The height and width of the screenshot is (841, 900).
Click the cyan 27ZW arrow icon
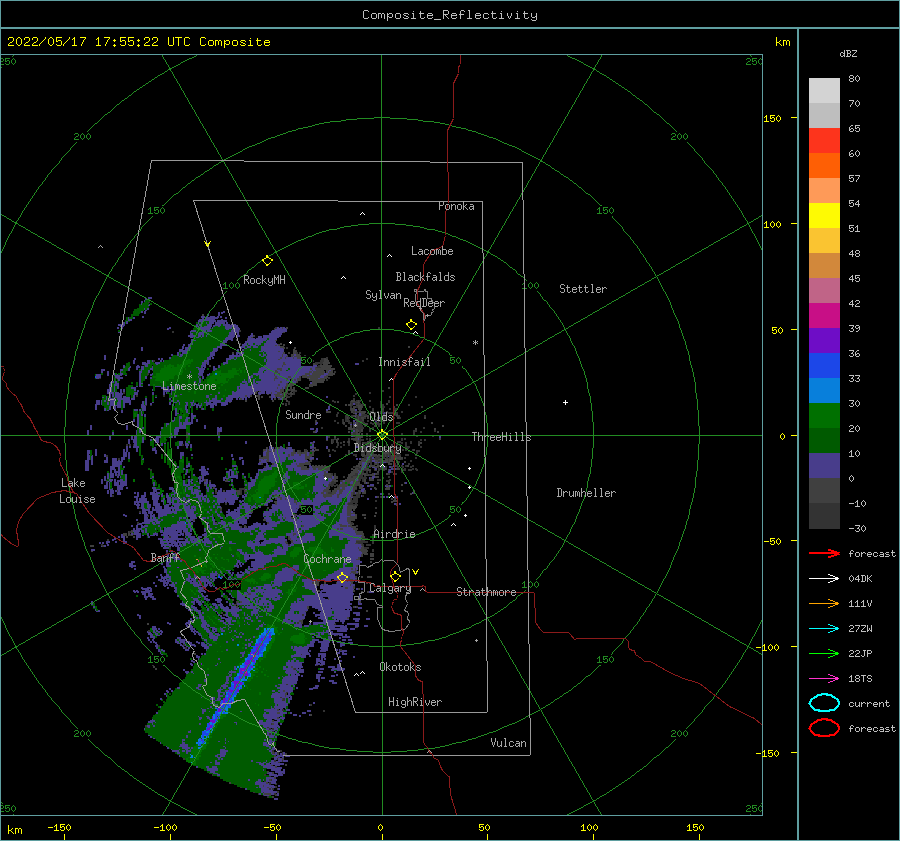(824, 629)
